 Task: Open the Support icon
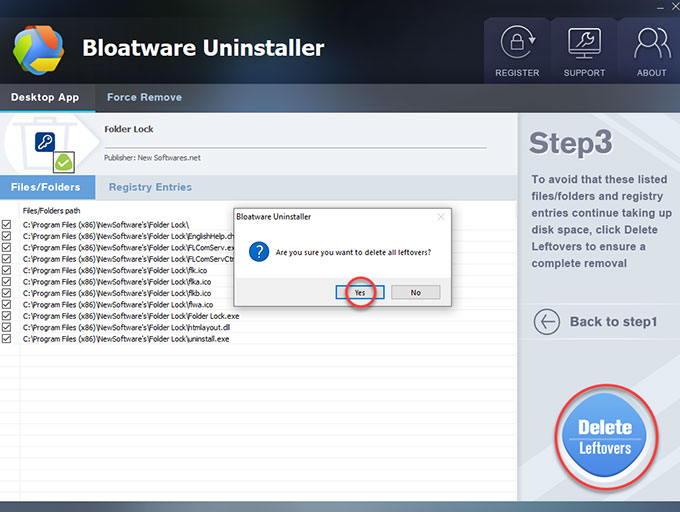pyautogui.click(x=584, y=51)
